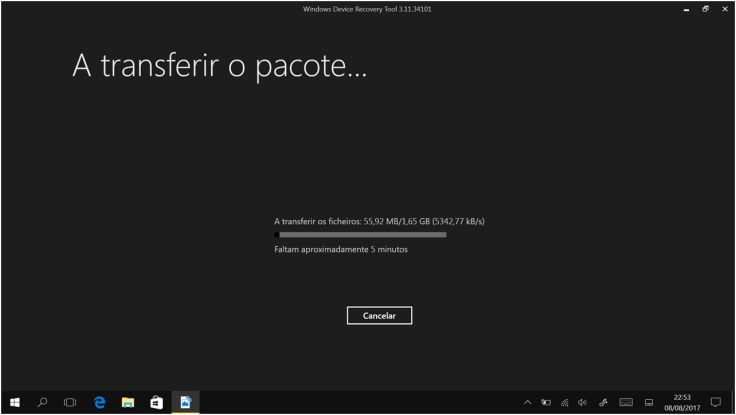736x415 pixels.
Task: Open the Windows Start menu
Action: point(14,403)
